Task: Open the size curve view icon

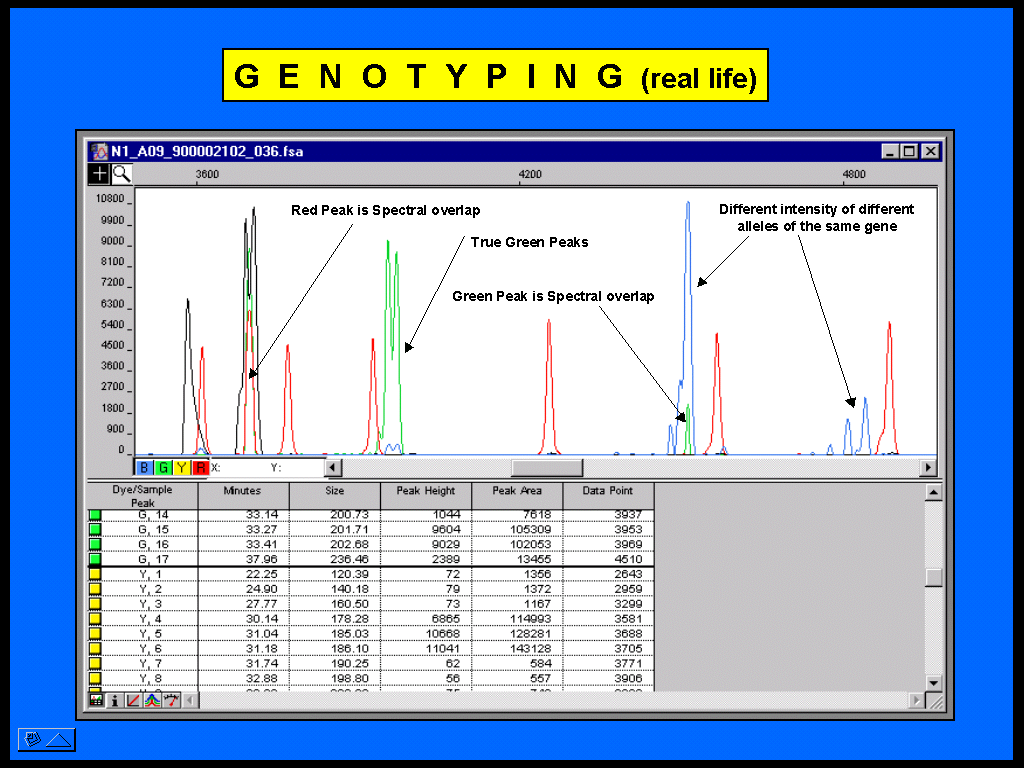Action: point(133,700)
